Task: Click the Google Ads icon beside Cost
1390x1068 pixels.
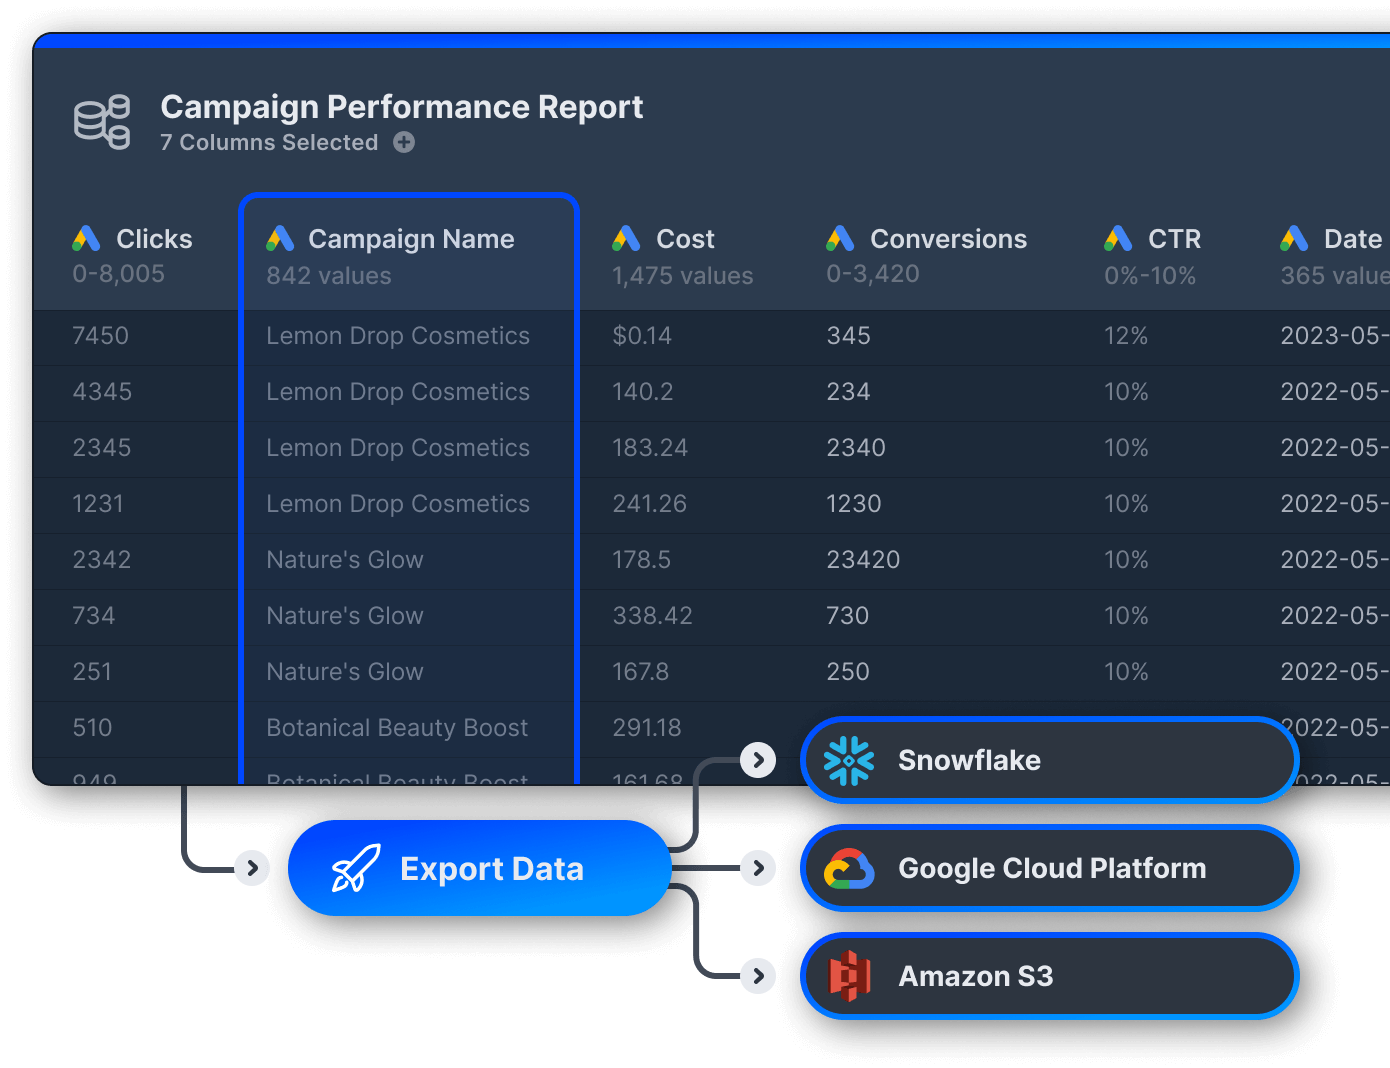Action: pyautogui.click(x=626, y=238)
